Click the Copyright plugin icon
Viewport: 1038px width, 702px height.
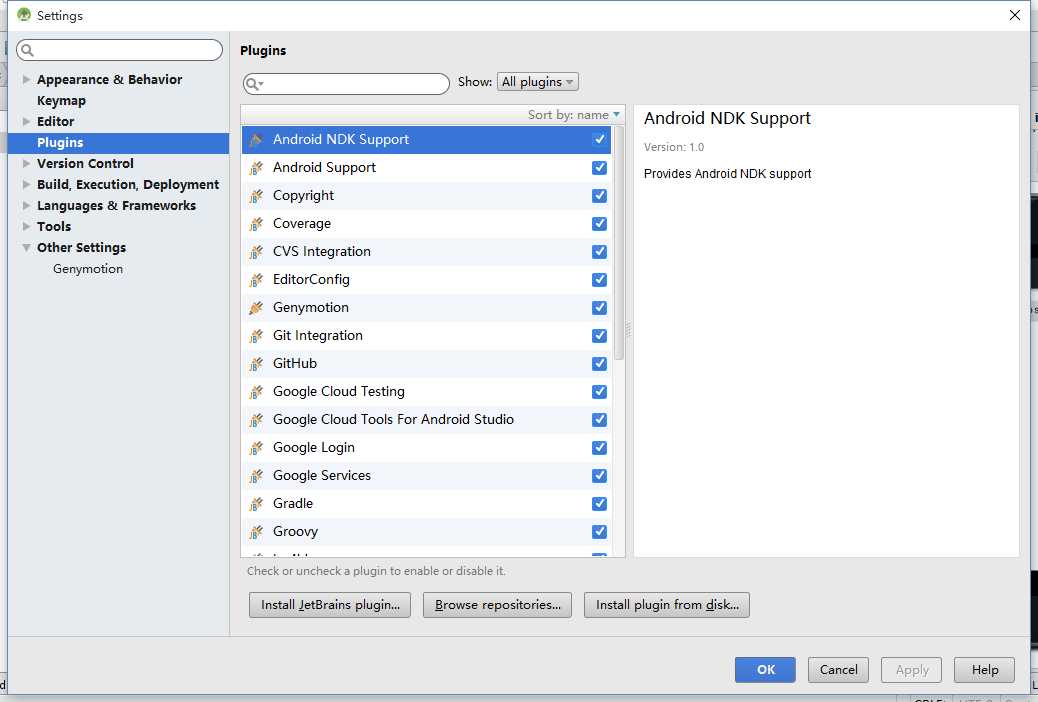click(256, 196)
